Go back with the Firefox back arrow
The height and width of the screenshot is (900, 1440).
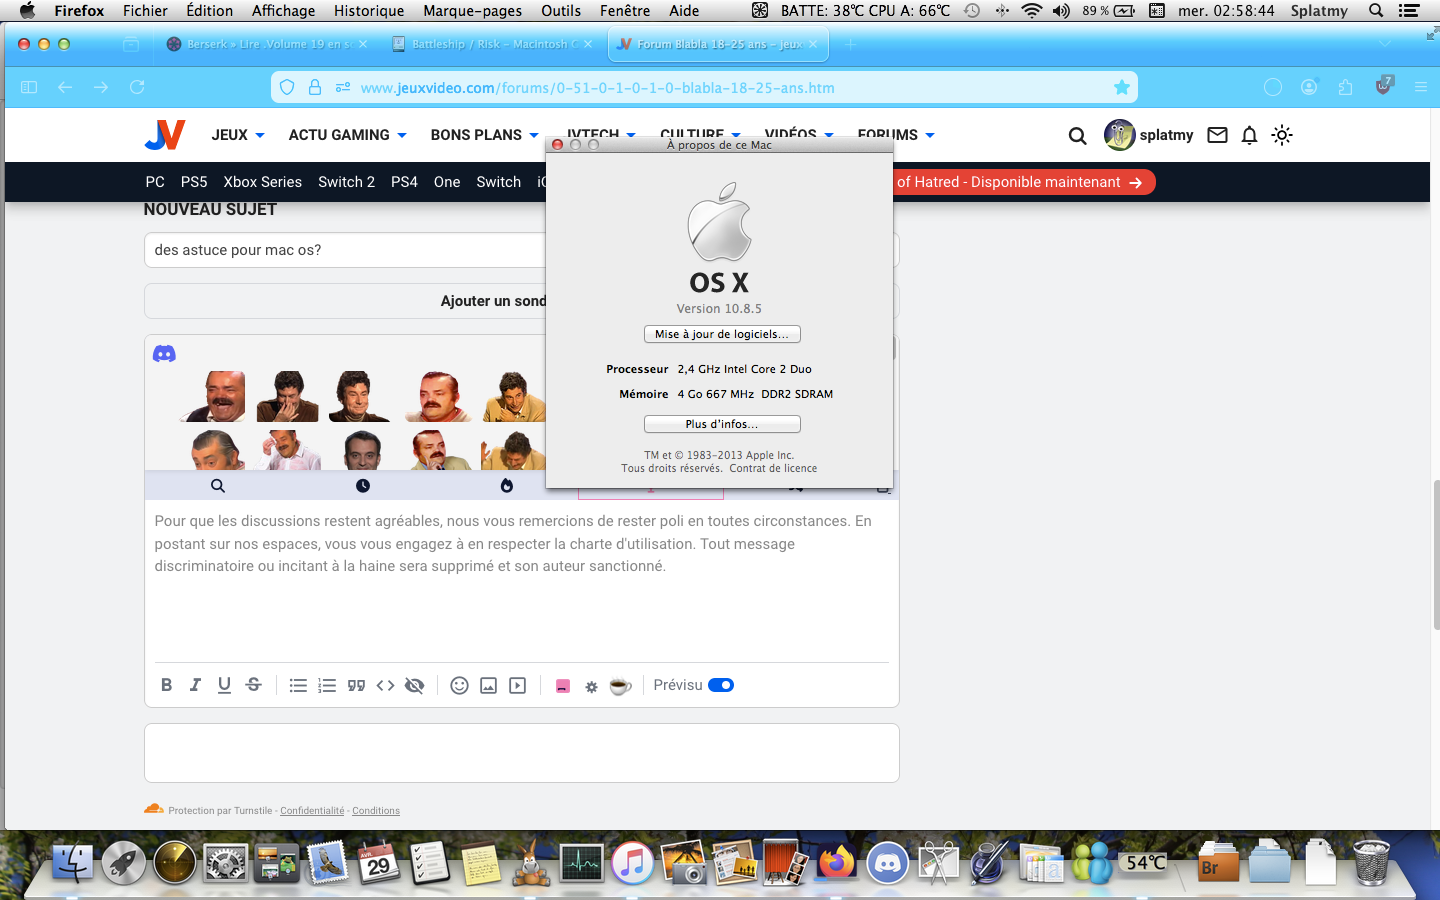[65, 87]
